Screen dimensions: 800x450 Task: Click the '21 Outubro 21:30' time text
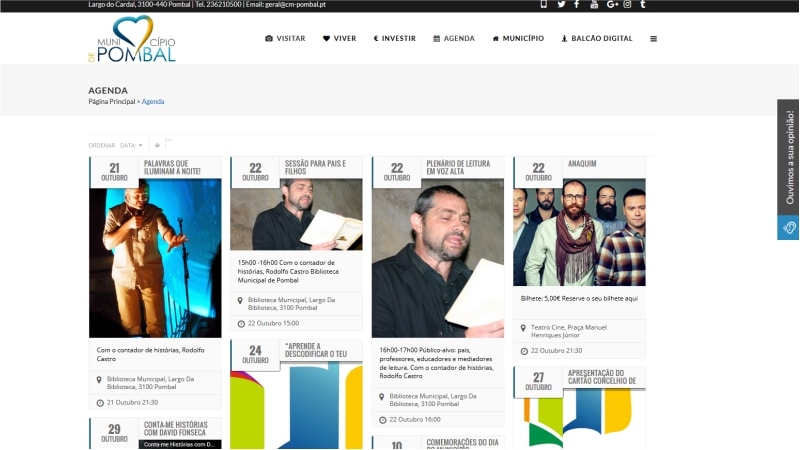click(132, 402)
